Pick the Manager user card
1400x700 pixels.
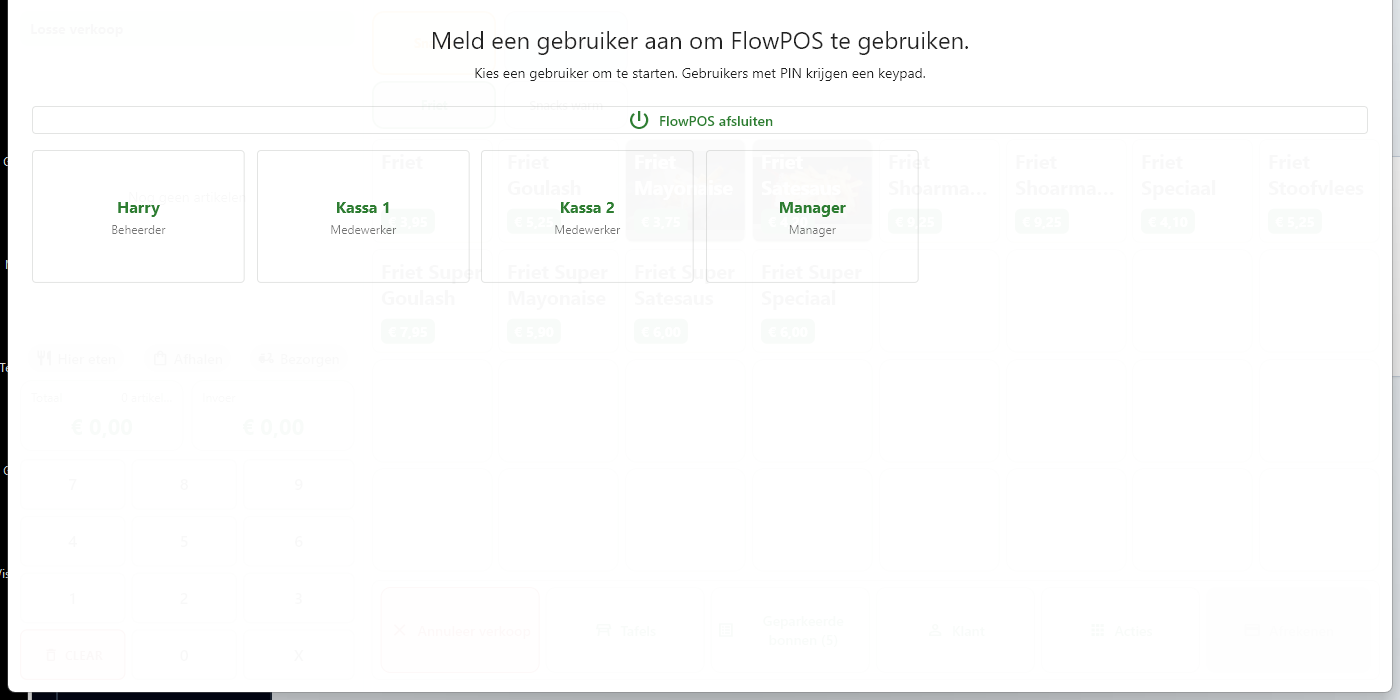812,216
